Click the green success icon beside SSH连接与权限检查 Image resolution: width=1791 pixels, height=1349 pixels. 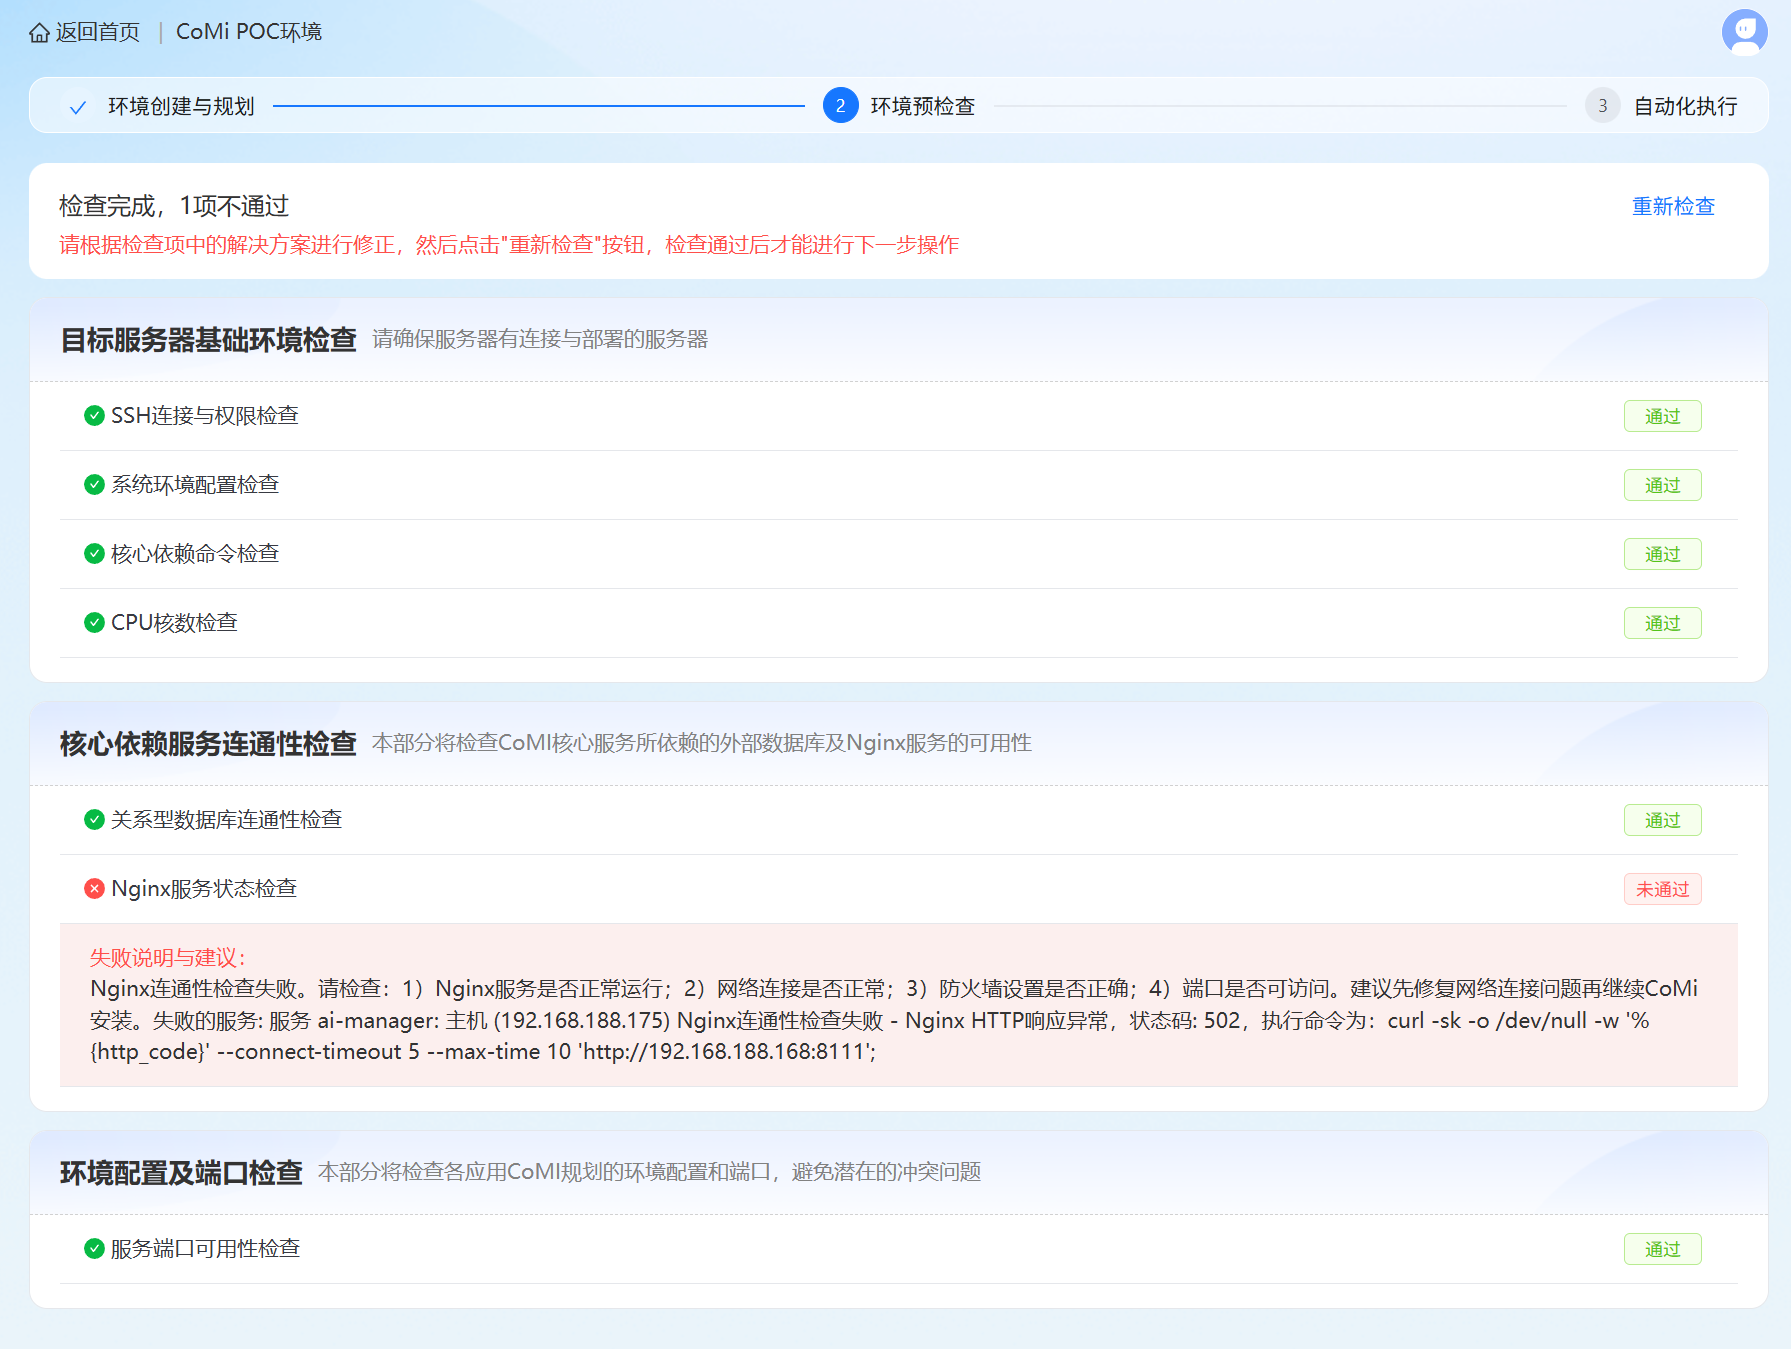click(x=94, y=416)
